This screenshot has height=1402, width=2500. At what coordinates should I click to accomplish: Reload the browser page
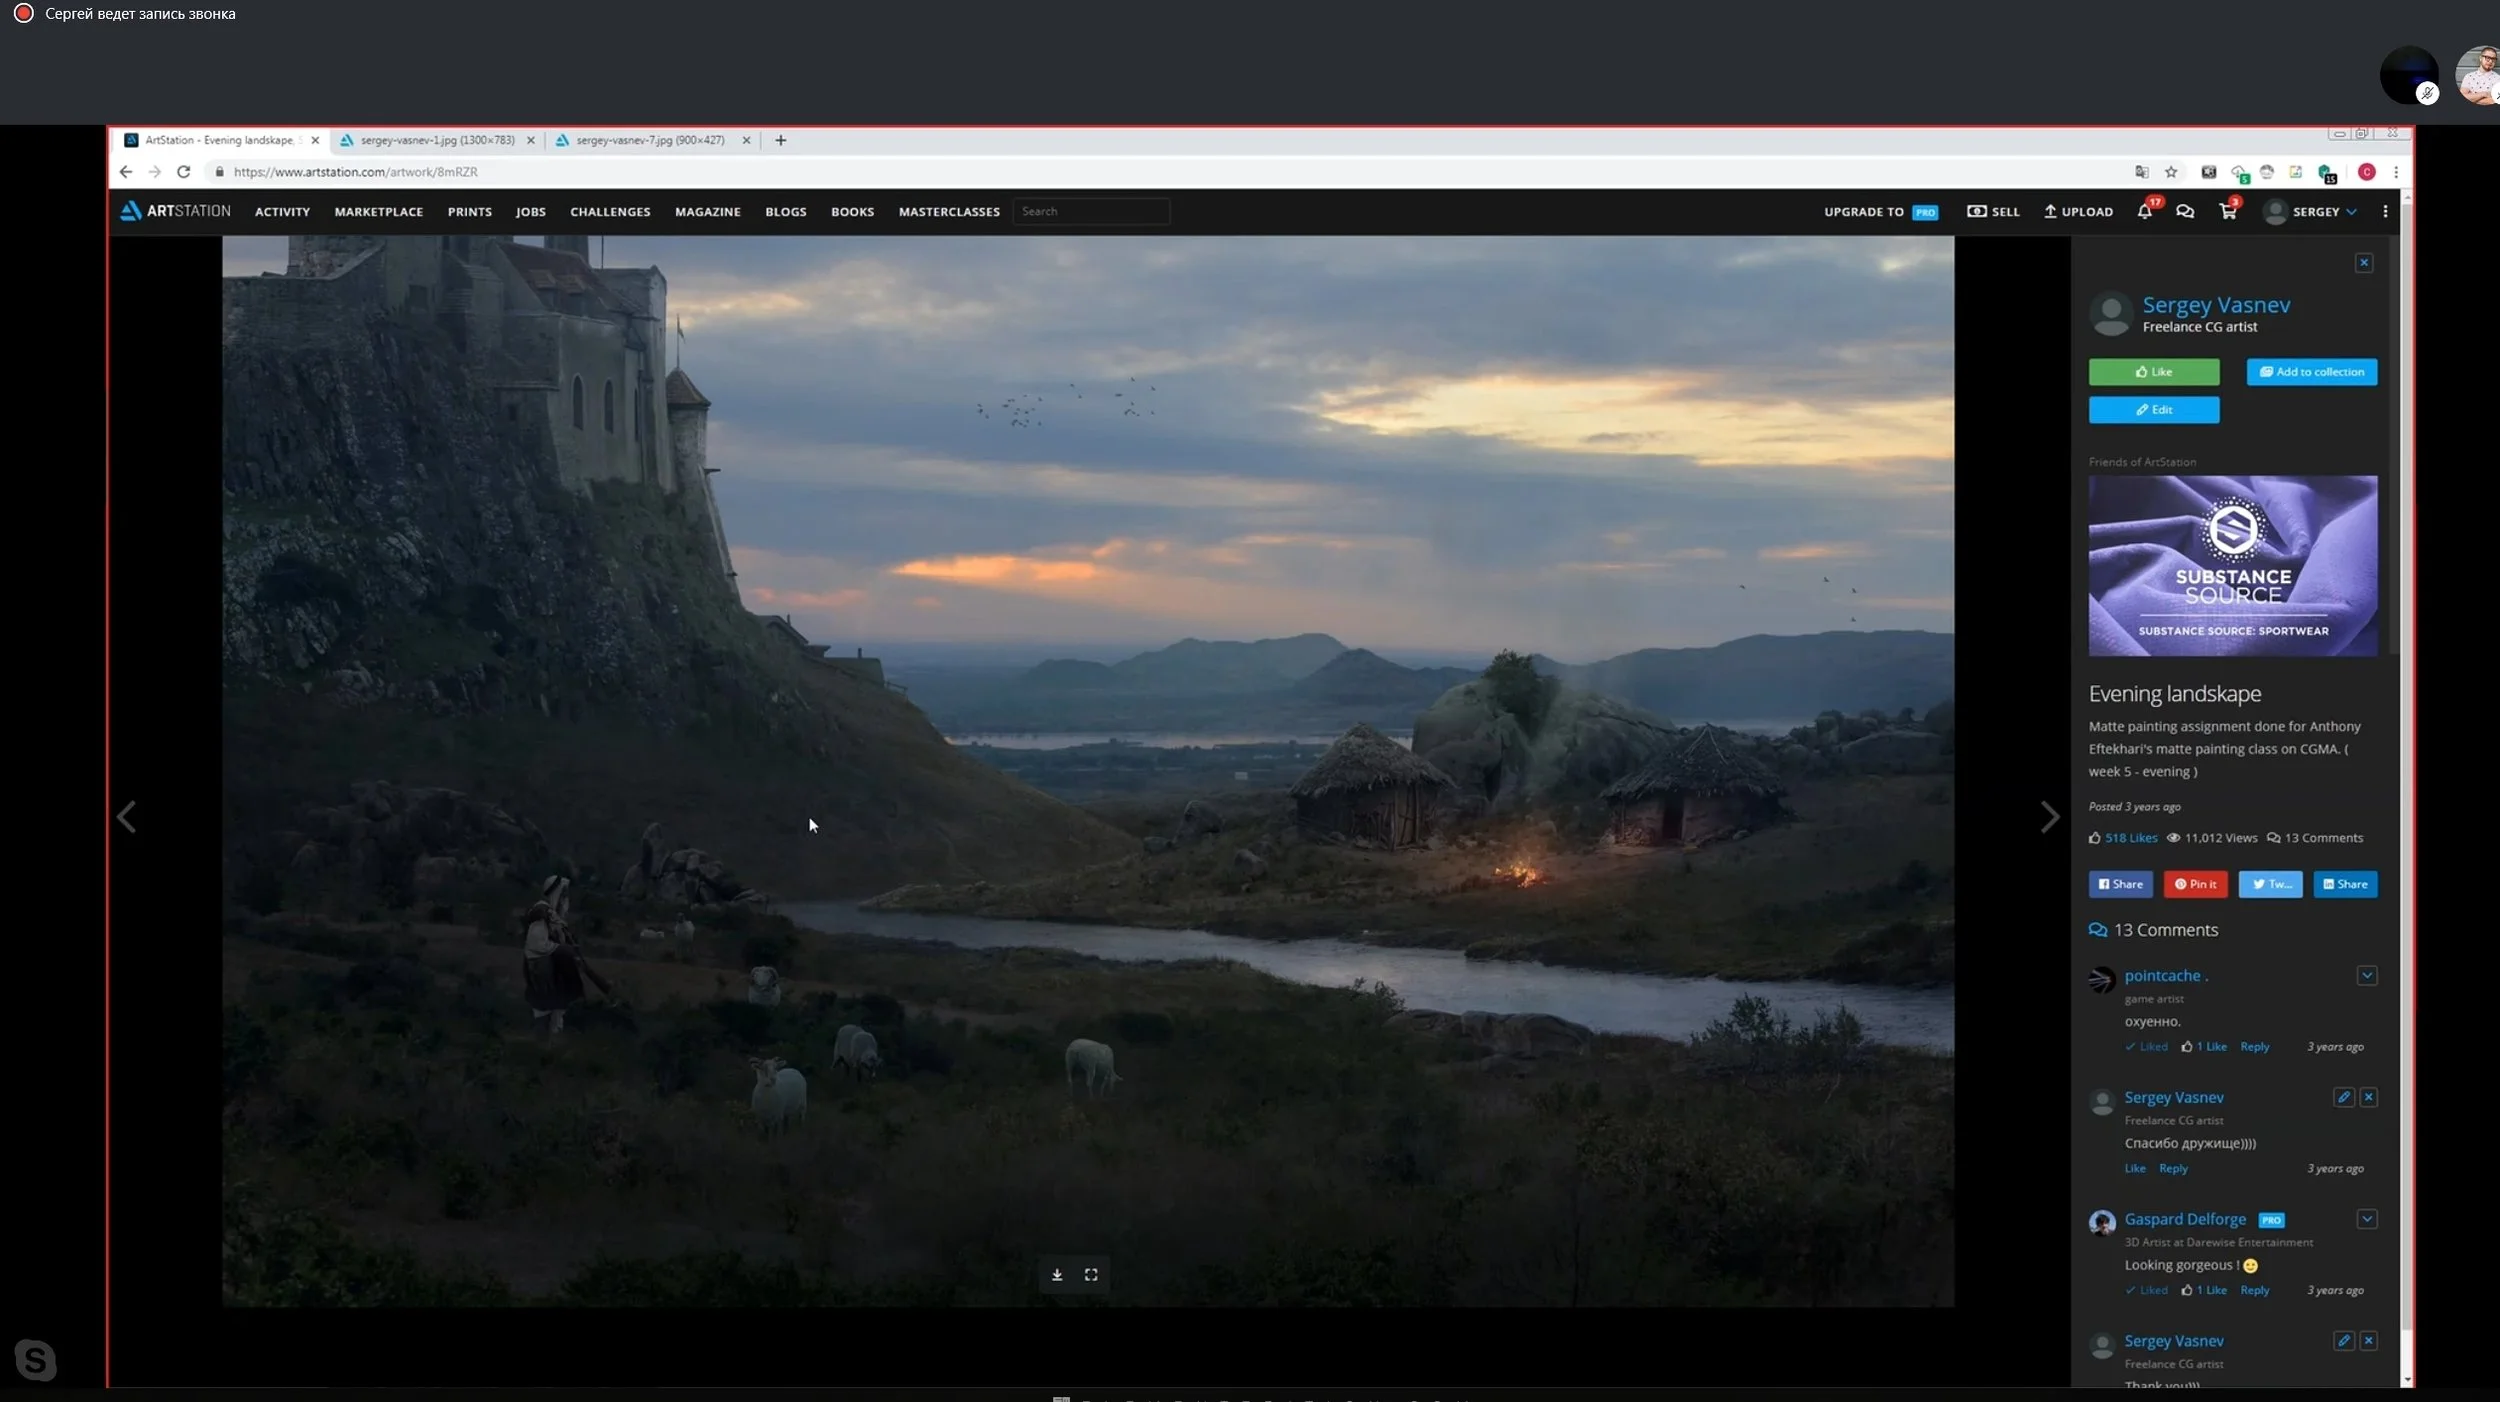tap(183, 172)
